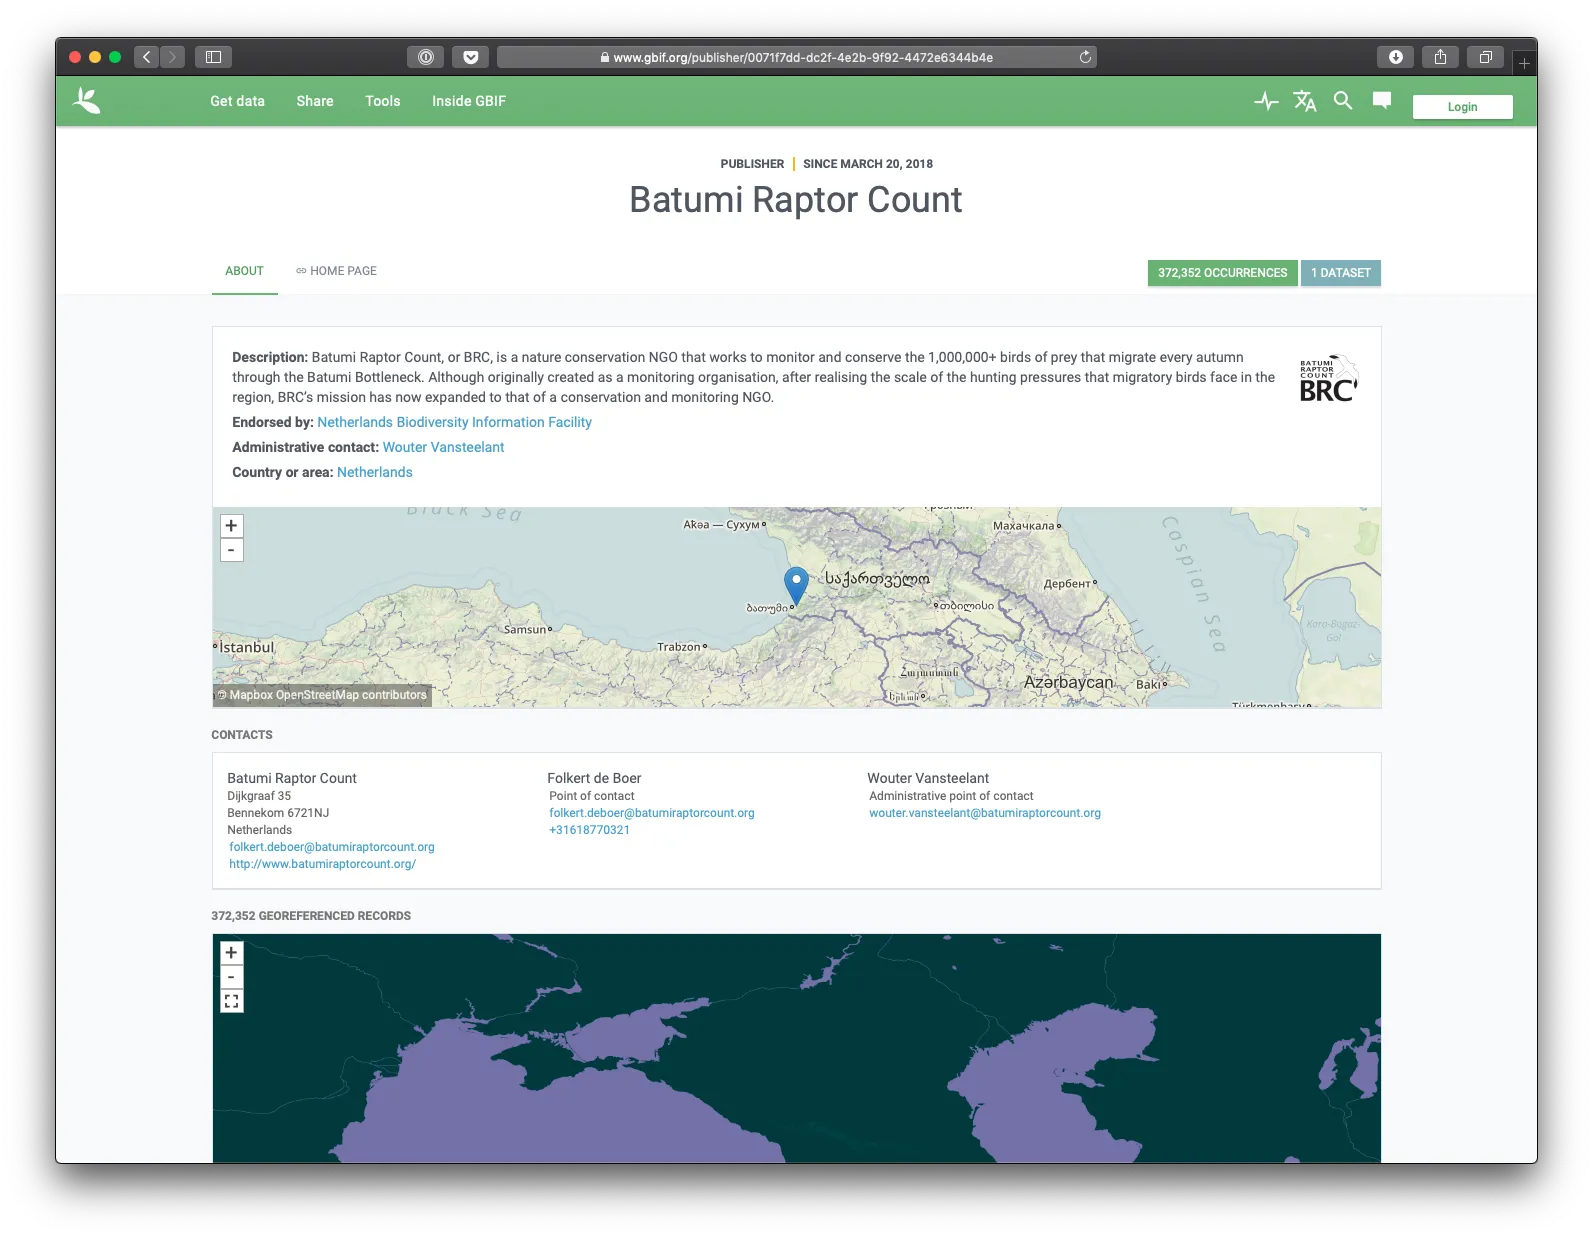Click the Login button
1593x1237 pixels.
(1462, 107)
